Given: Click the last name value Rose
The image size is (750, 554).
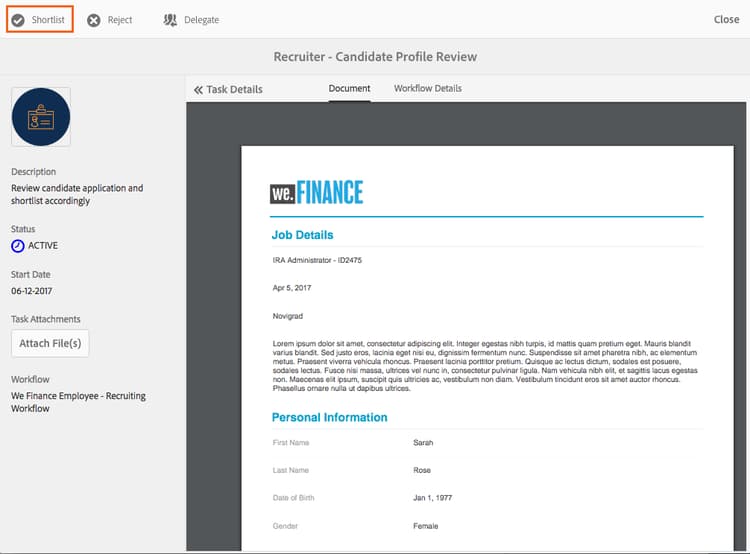Looking at the screenshot, I should tap(422, 470).
